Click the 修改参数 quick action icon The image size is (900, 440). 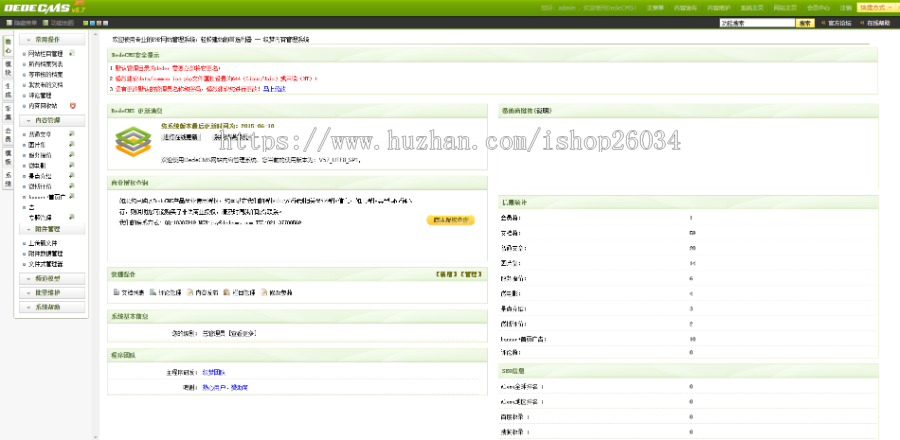pyautogui.click(x=264, y=292)
